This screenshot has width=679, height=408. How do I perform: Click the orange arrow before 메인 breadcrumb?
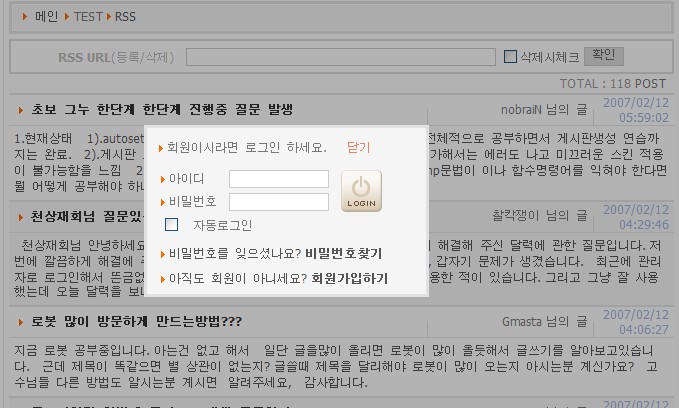point(25,17)
